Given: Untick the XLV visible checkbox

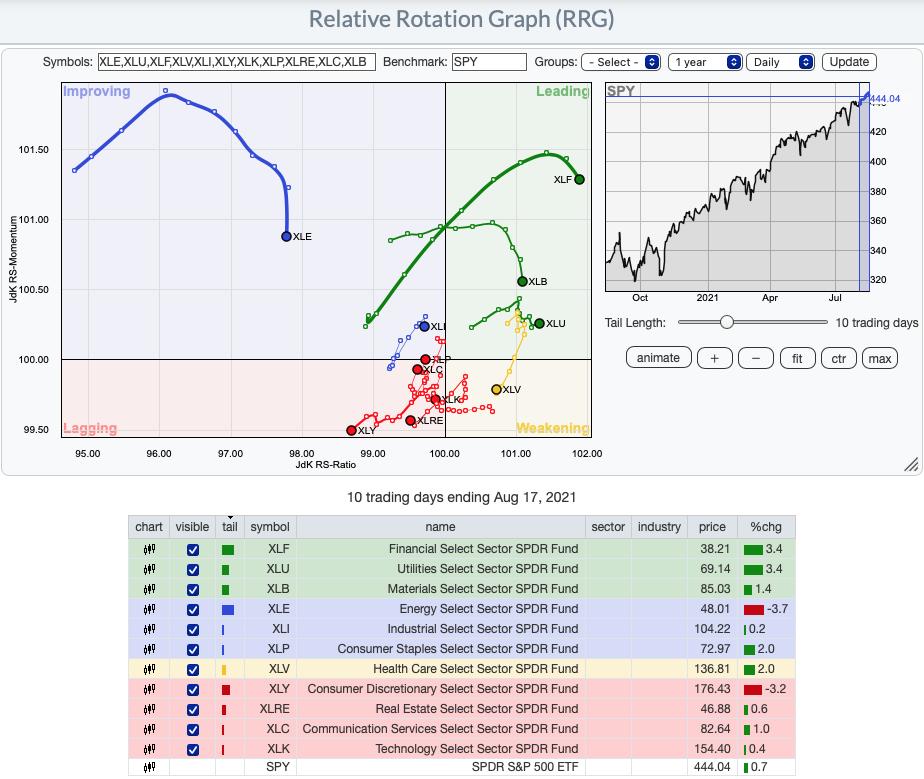Looking at the screenshot, I should tap(193, 670).
